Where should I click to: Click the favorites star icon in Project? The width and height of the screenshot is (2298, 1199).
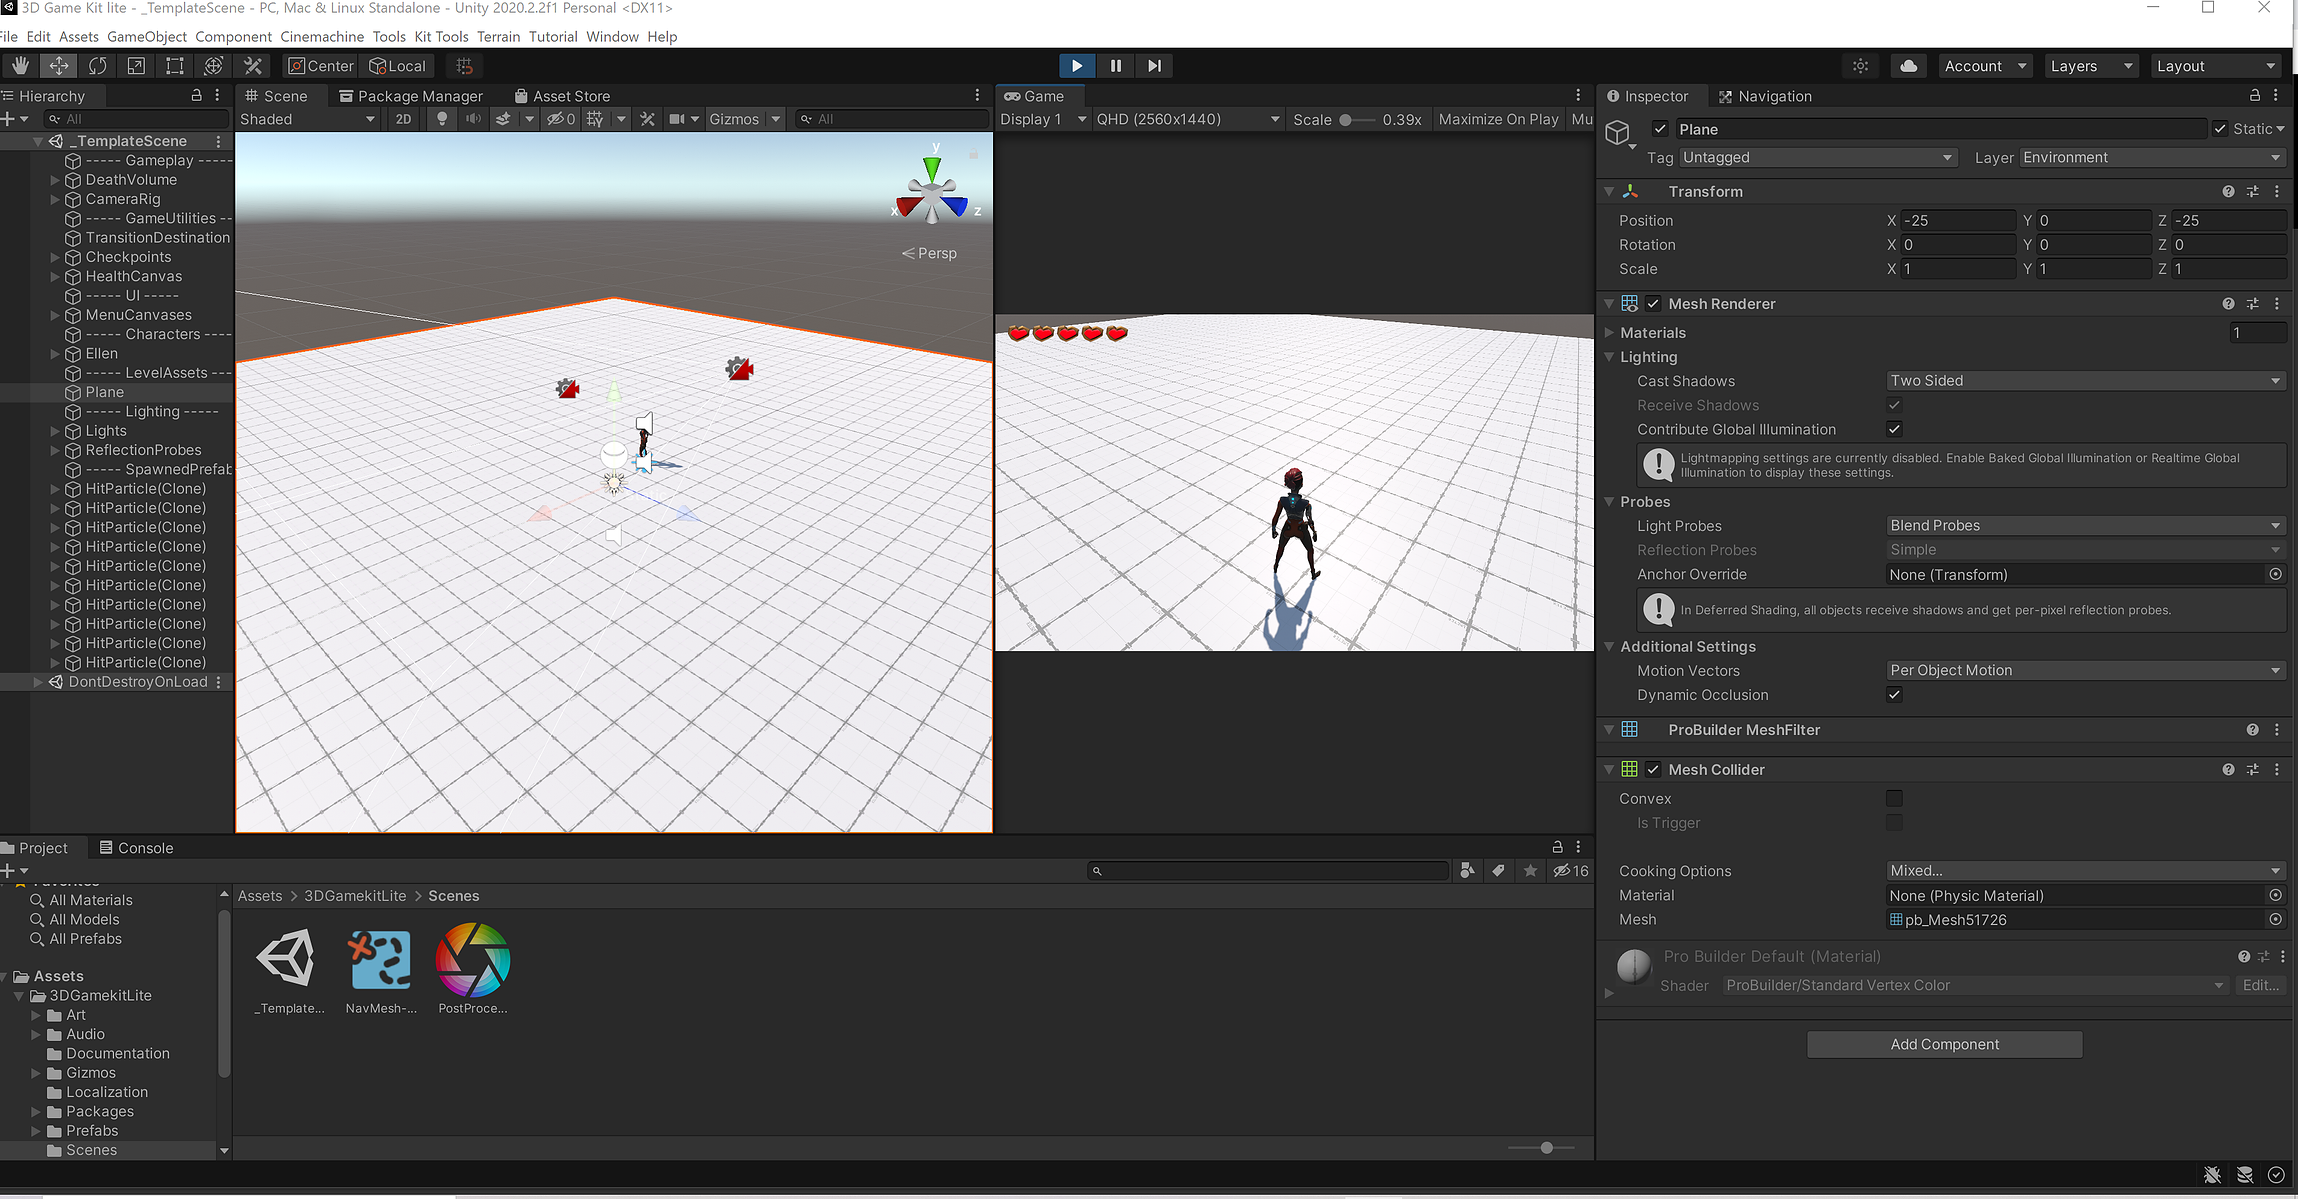pyautogui.click(x=1530, y=871)
